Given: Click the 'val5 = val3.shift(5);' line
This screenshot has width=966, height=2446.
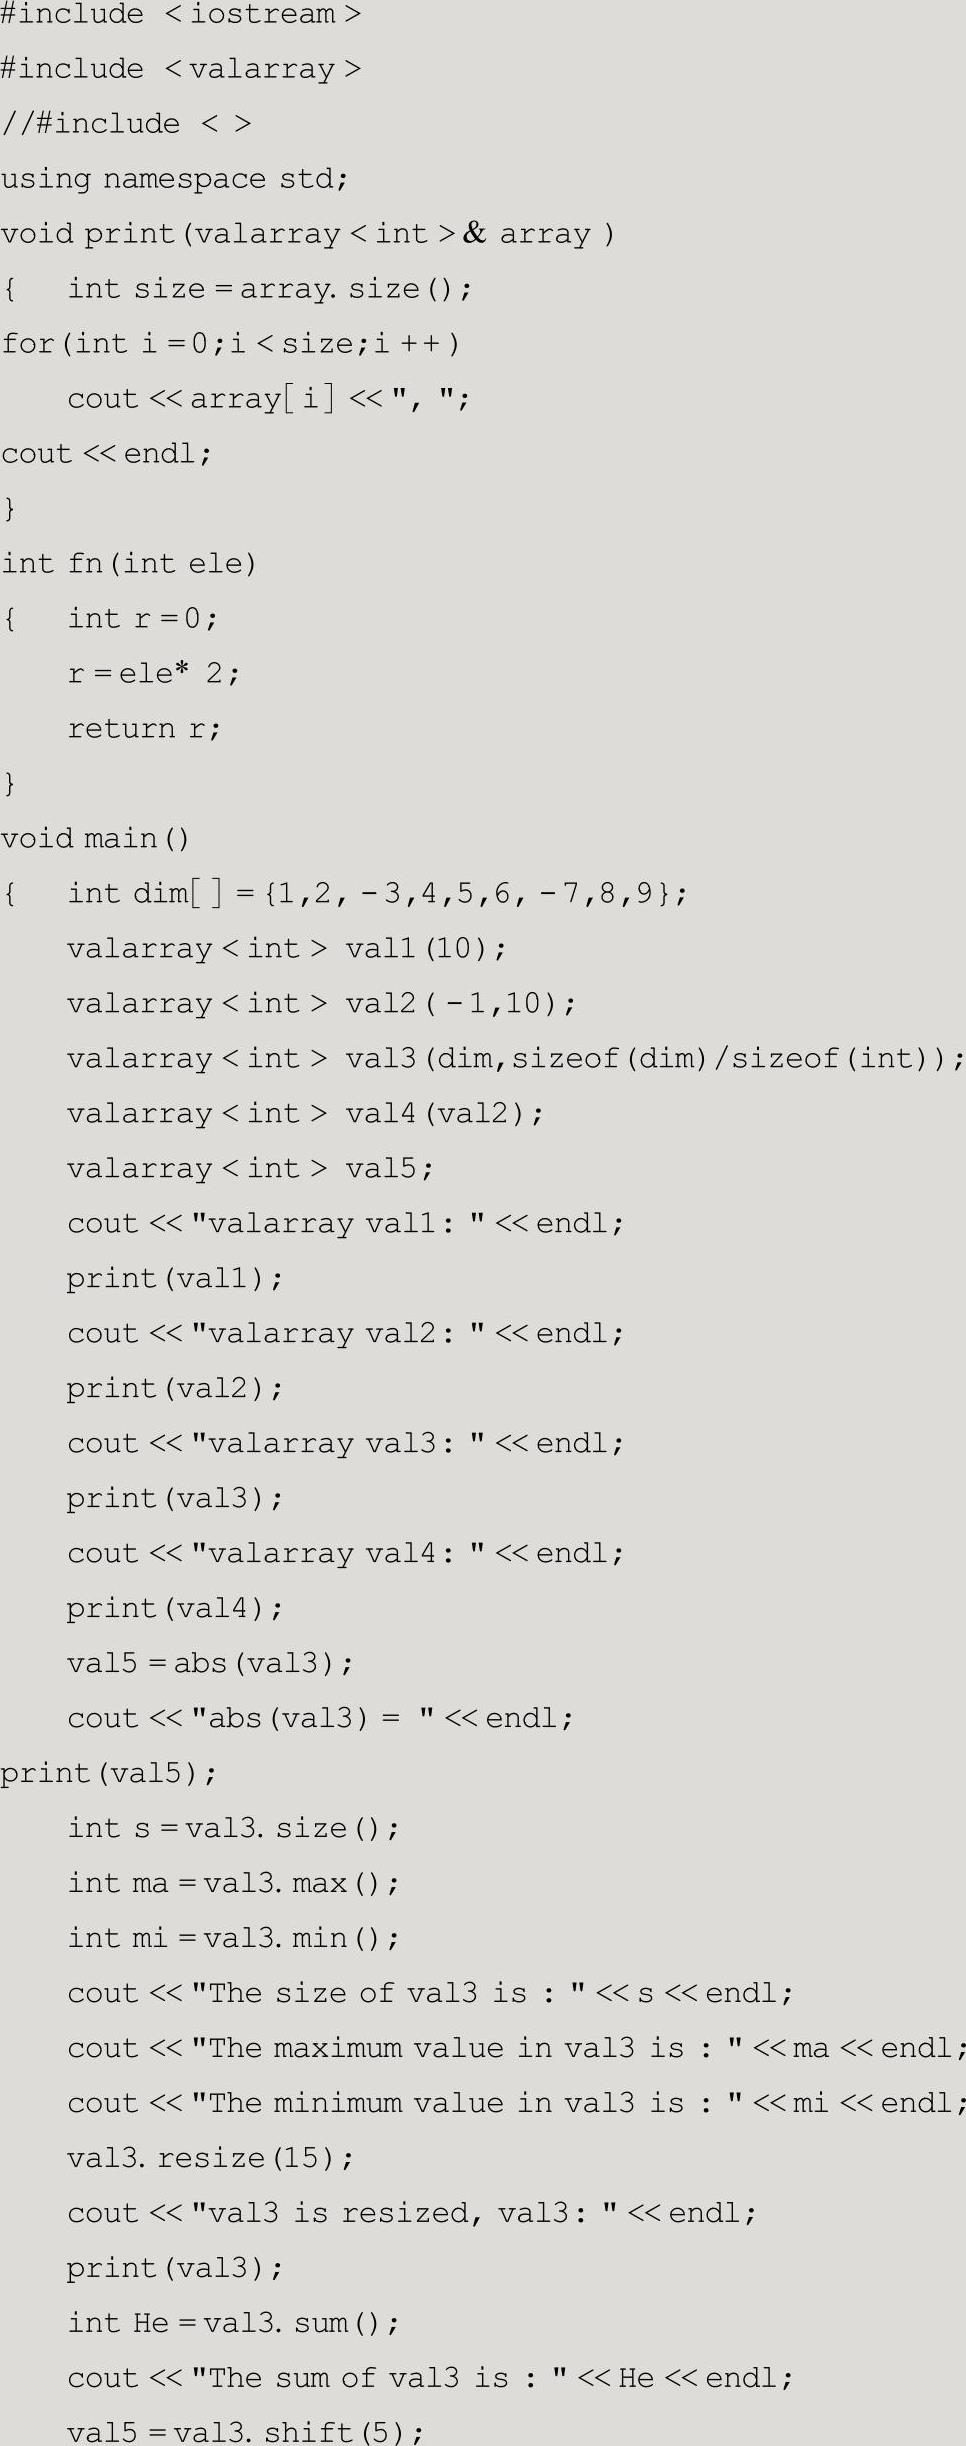Looking at the screenshot, I should coord(245,2433).
